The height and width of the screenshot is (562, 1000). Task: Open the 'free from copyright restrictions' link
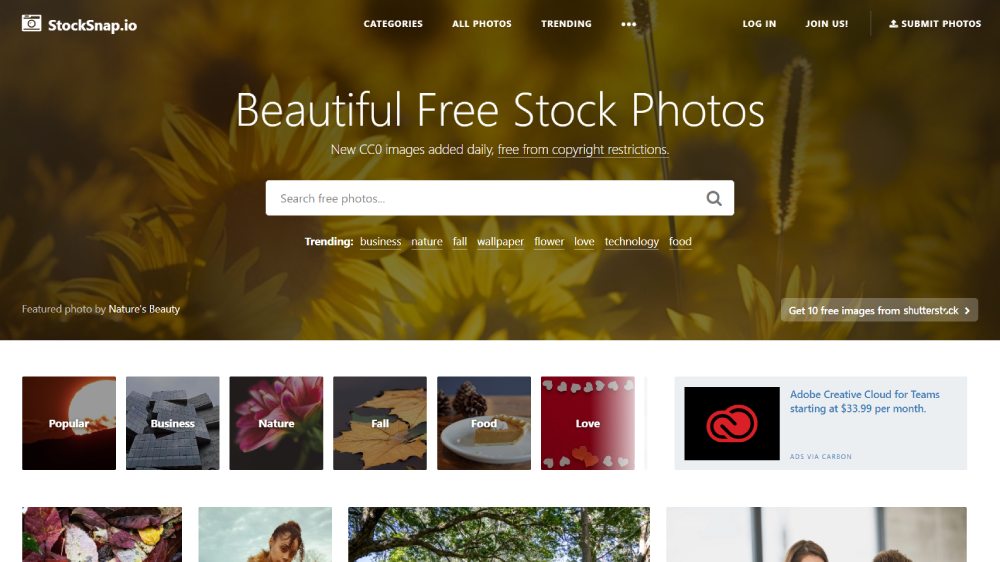click(583, 149)
